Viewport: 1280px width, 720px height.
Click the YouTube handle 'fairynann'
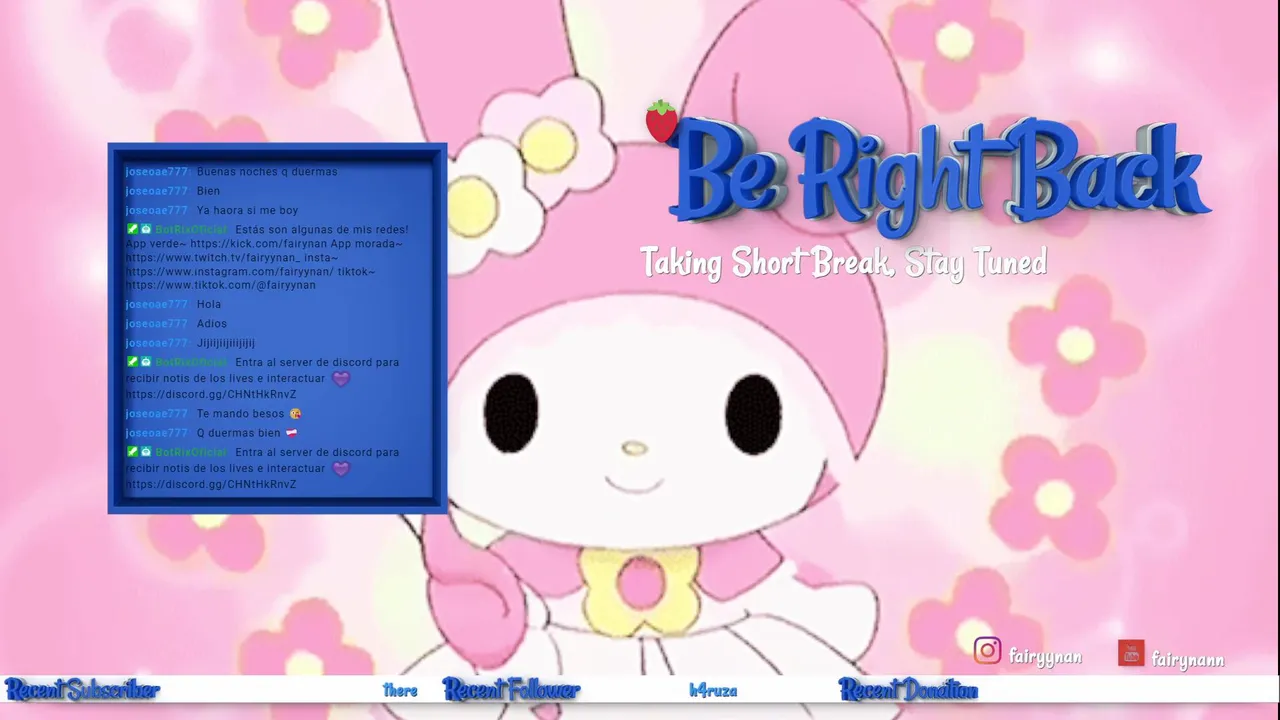1188,660
